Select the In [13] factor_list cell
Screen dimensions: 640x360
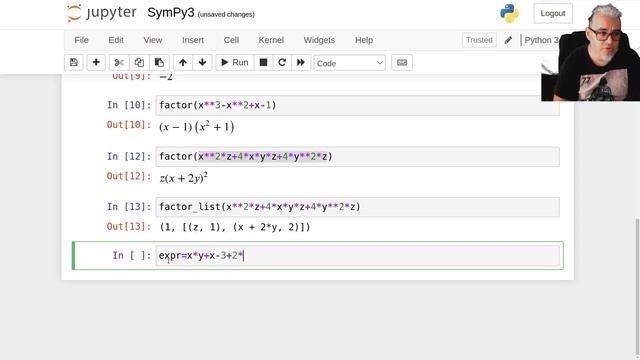click(x=357, y=207)
